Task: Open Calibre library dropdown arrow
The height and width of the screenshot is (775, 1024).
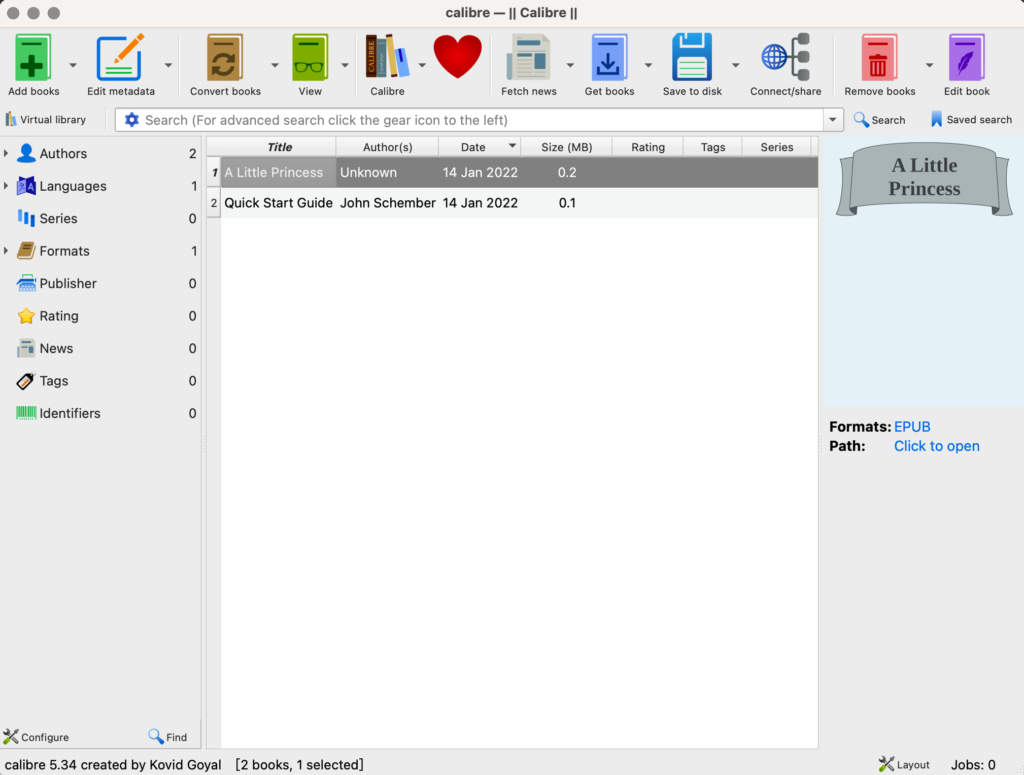Action: point(422,65)
